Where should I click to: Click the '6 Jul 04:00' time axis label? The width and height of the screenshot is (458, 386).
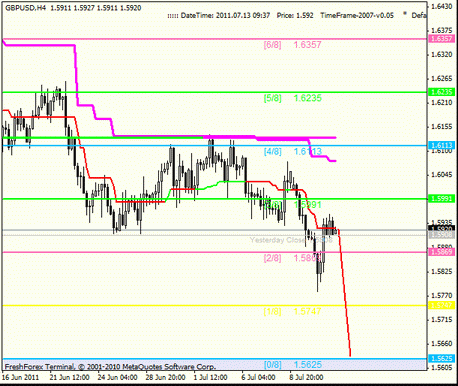pyautogui.click(x=258, y=378)
